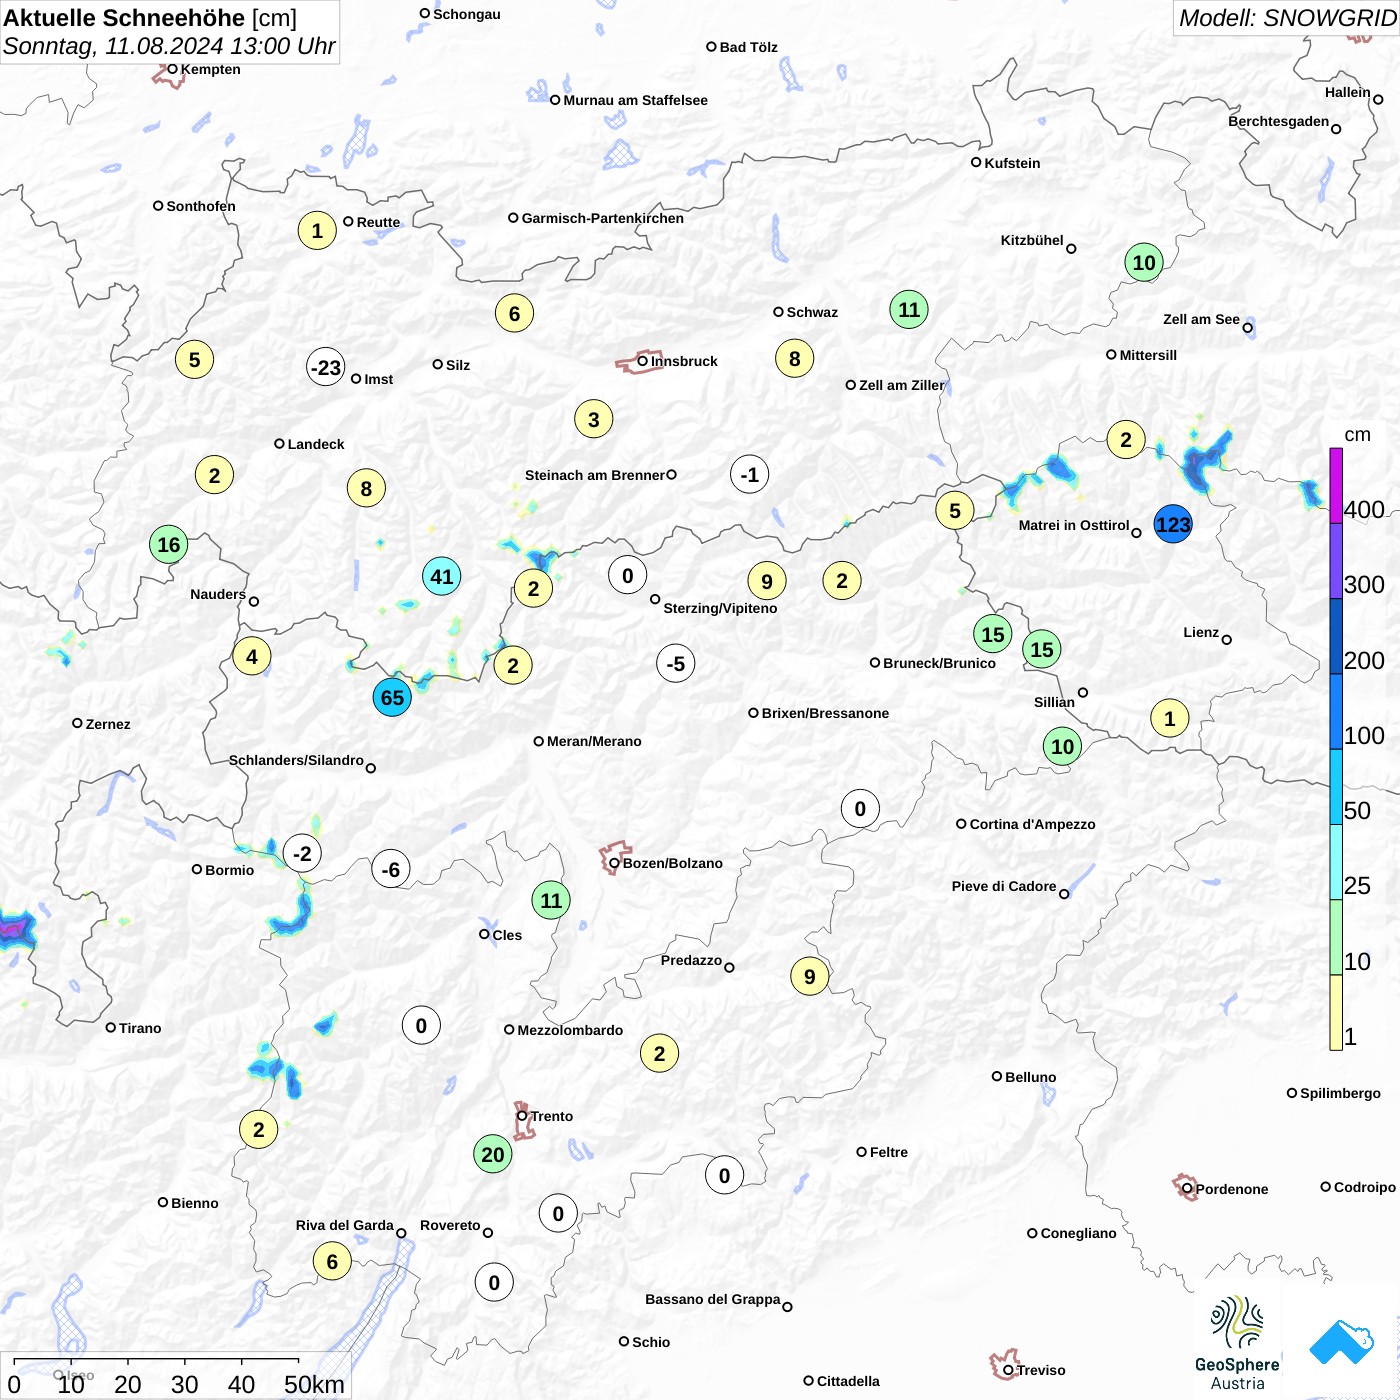Screen dimensions: 1400x1400
Task: Click the Pieve di Cadore label
Action: click(1004, 886)
